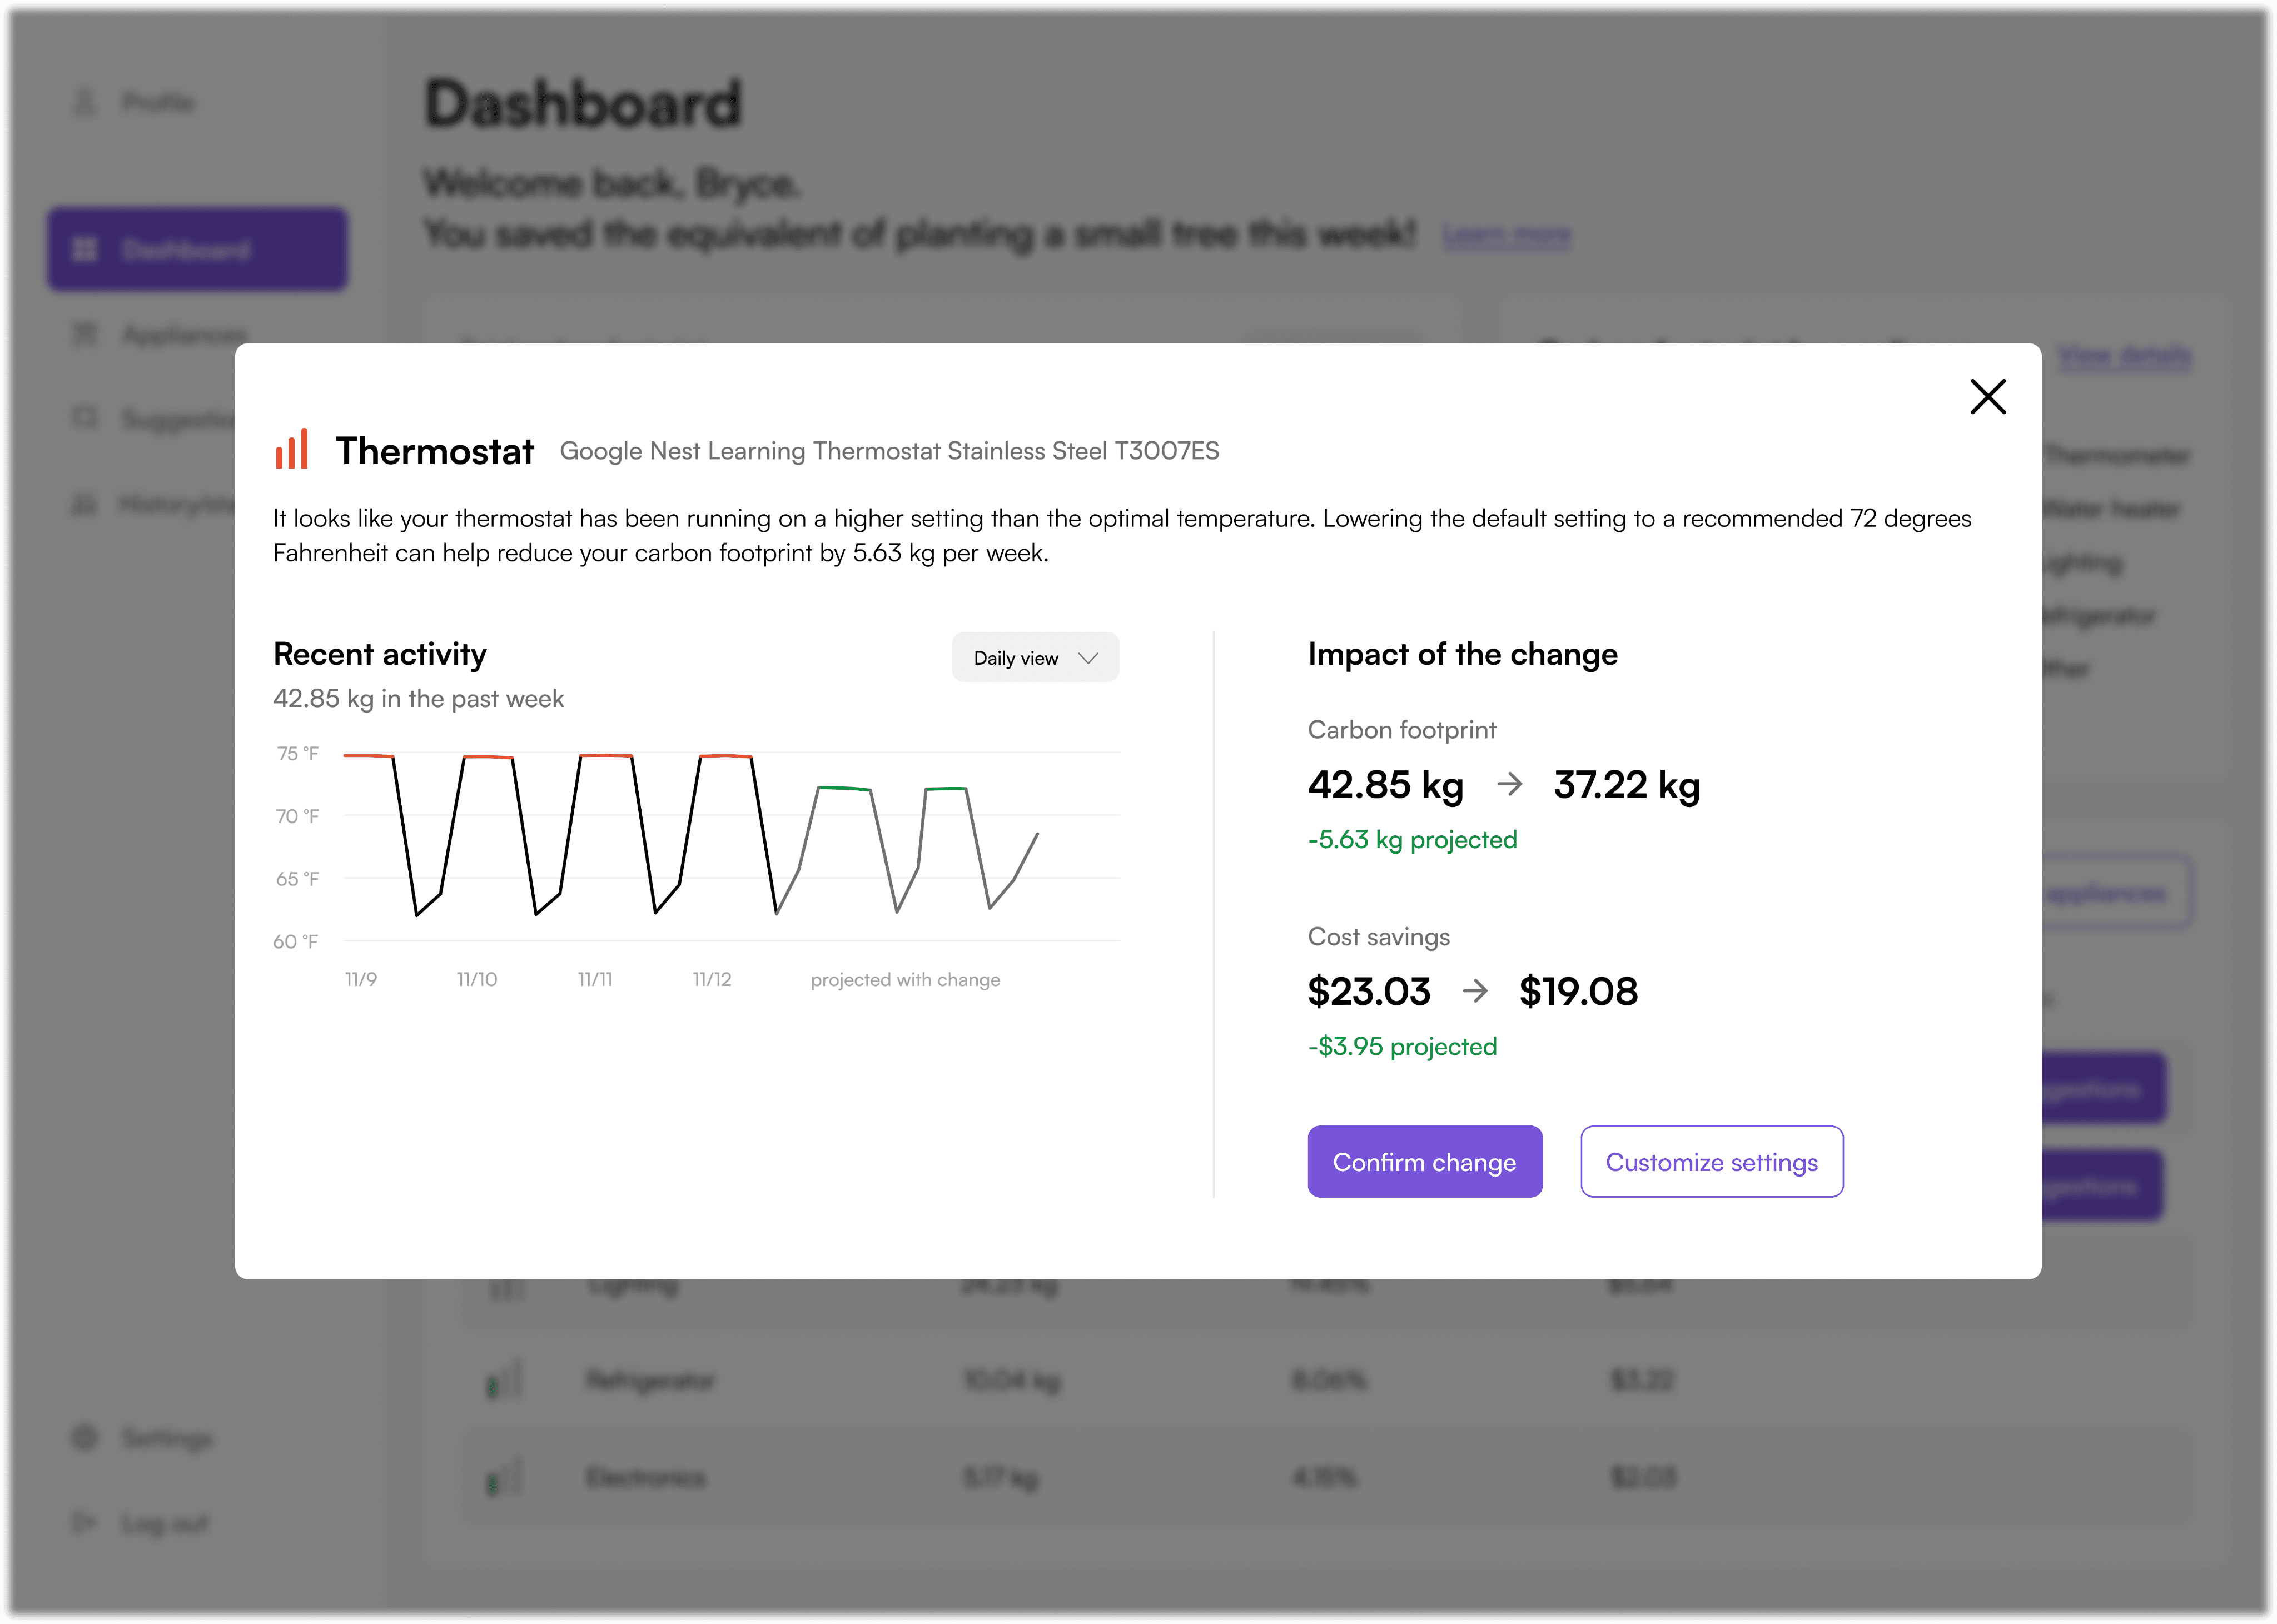Click the projected 37.22 kg value
The image size is (2277, 1624).
(x=1626, y=785)
